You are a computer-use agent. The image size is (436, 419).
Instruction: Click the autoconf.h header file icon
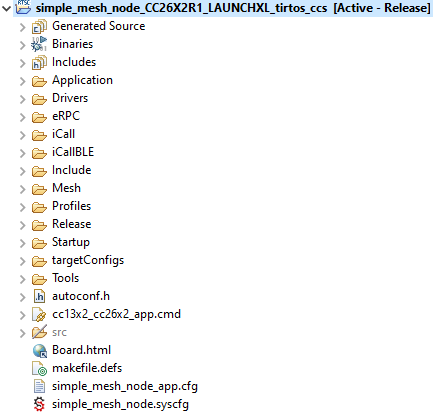pos(39,296)
